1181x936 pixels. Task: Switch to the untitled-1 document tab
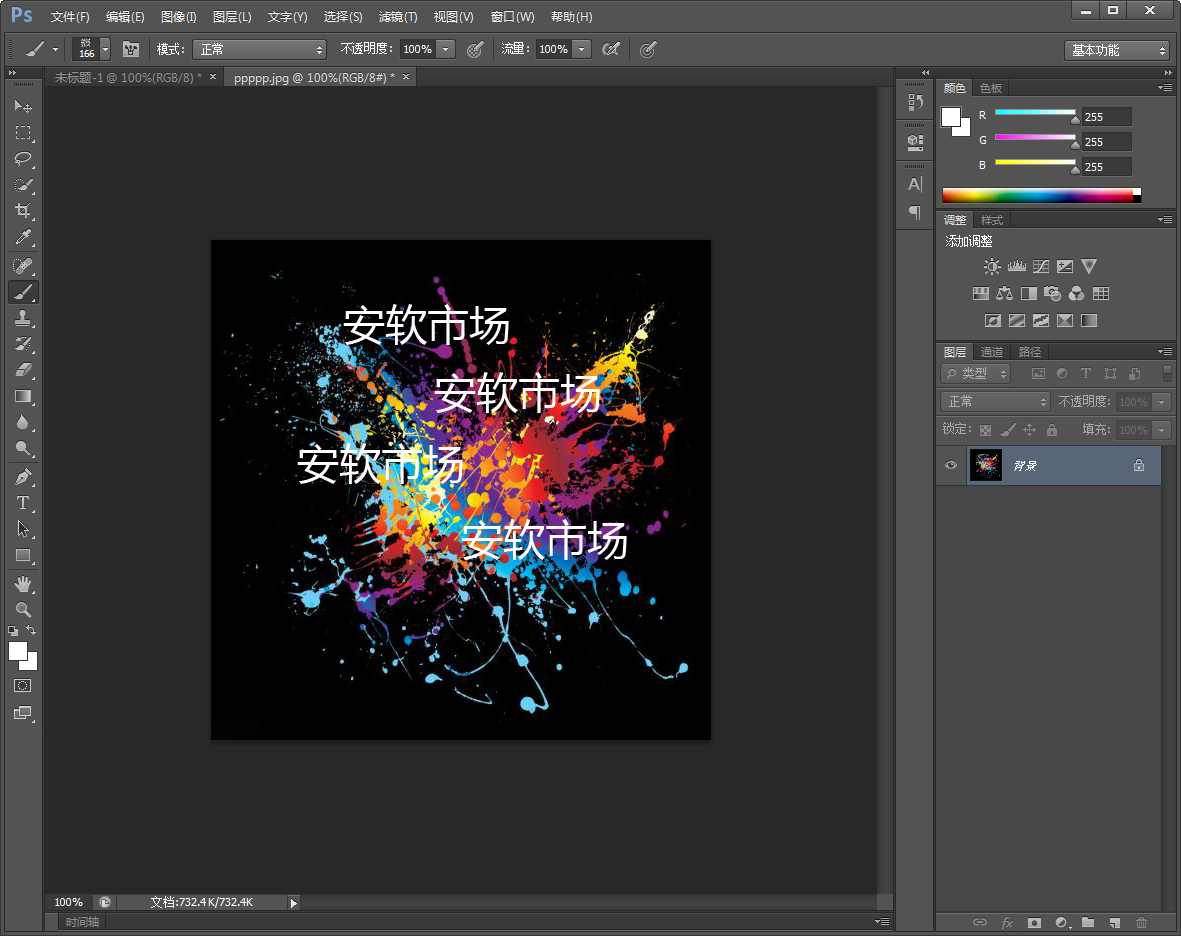click(x=127, y=78)
